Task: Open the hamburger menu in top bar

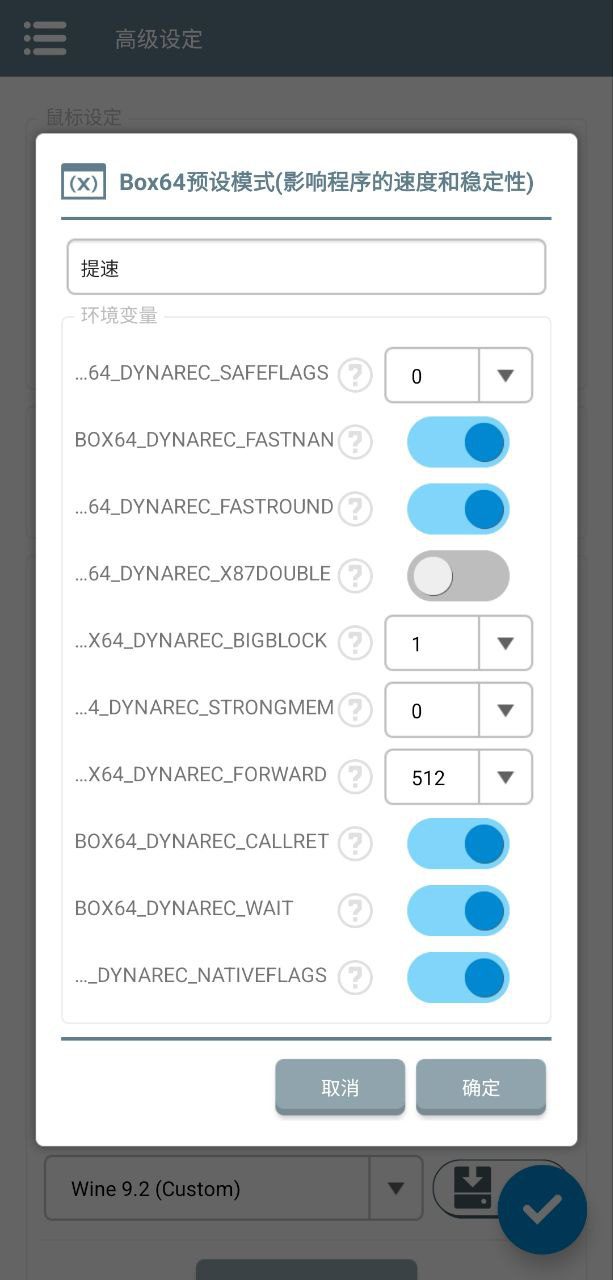Action: 45,38
